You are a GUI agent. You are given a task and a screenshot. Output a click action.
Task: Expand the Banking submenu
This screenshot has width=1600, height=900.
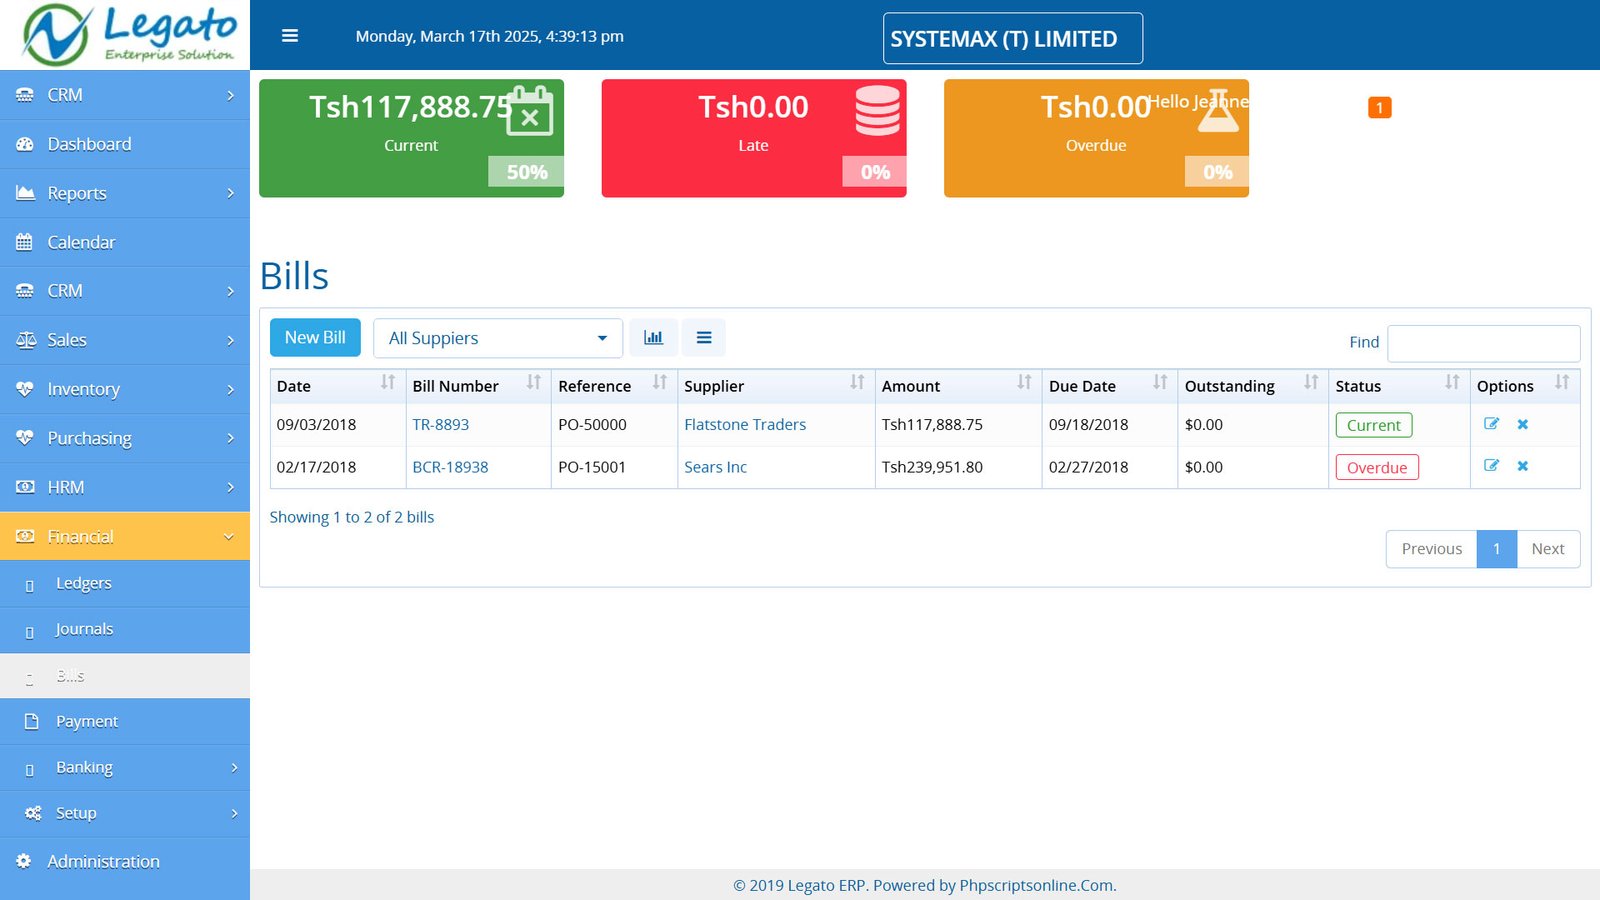125,767
